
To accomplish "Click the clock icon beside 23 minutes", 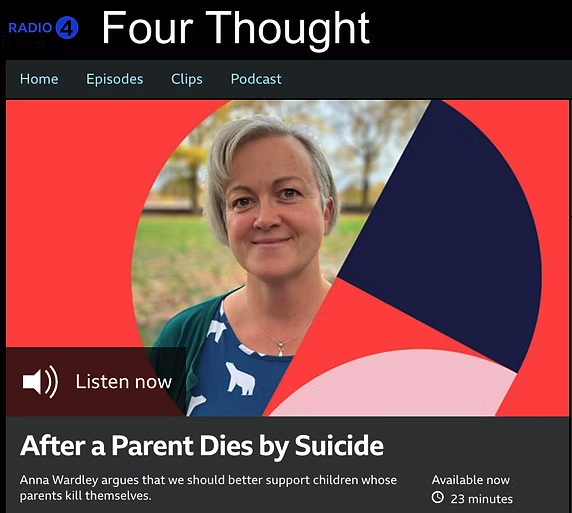I will pos(438,497).
